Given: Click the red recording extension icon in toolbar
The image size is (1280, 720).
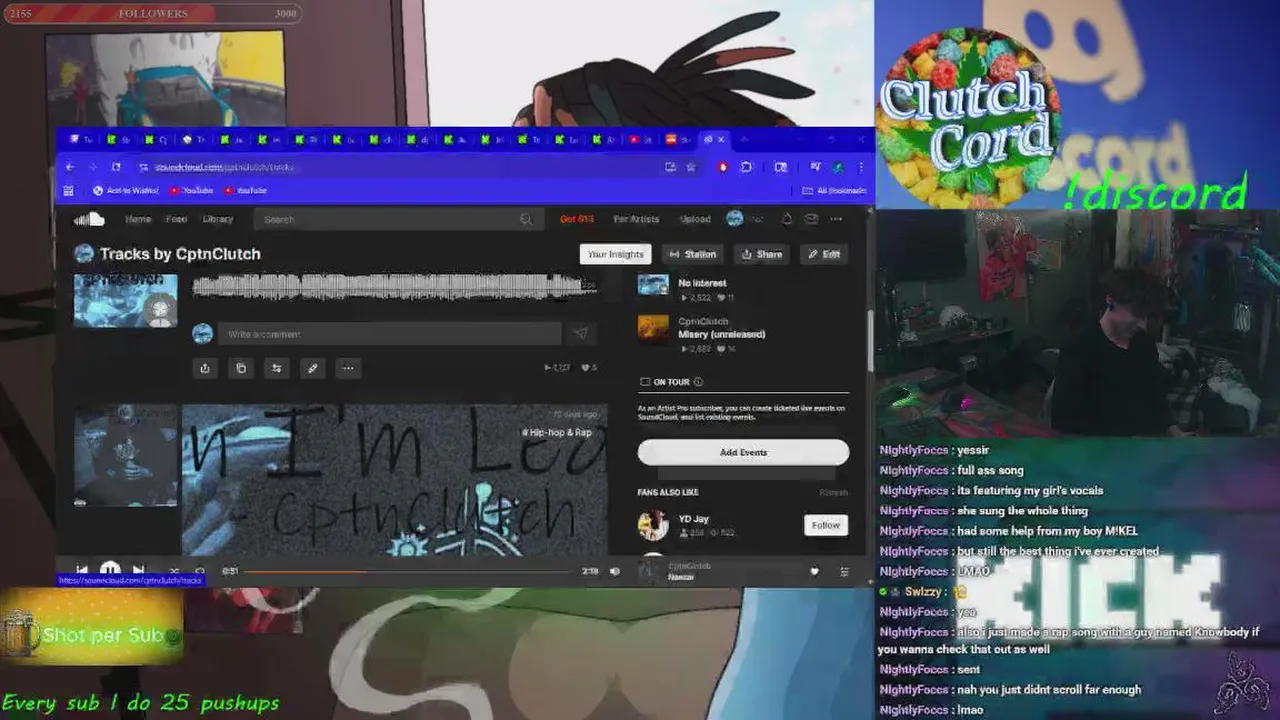Looking at the screenshot, I should (723, 167).
